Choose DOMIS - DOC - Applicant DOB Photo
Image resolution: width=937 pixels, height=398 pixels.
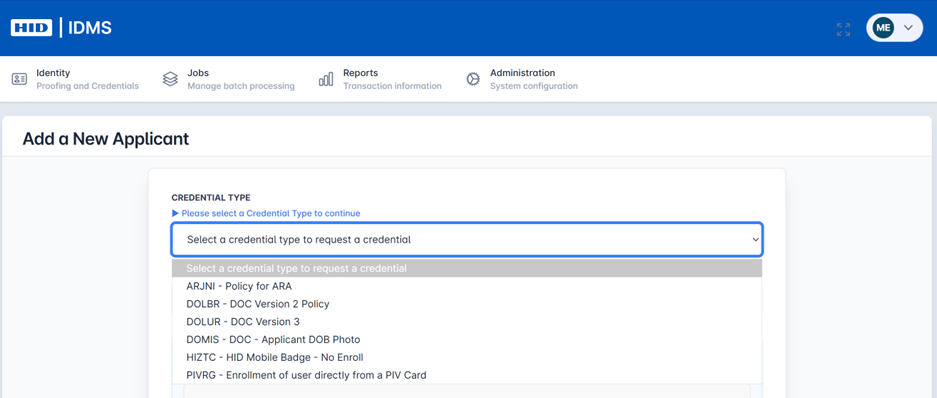[x=467, y=339]
